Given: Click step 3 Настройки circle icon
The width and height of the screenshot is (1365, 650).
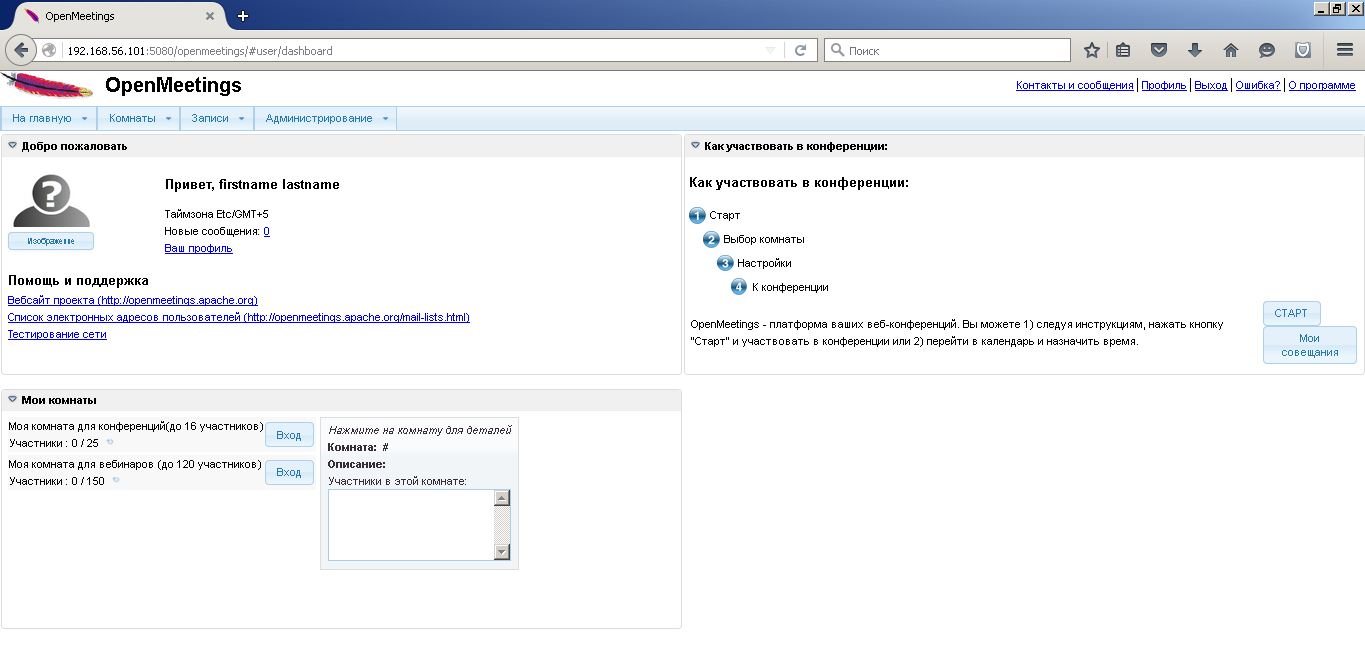Looking at the screenshot, I should pos(726,263).
